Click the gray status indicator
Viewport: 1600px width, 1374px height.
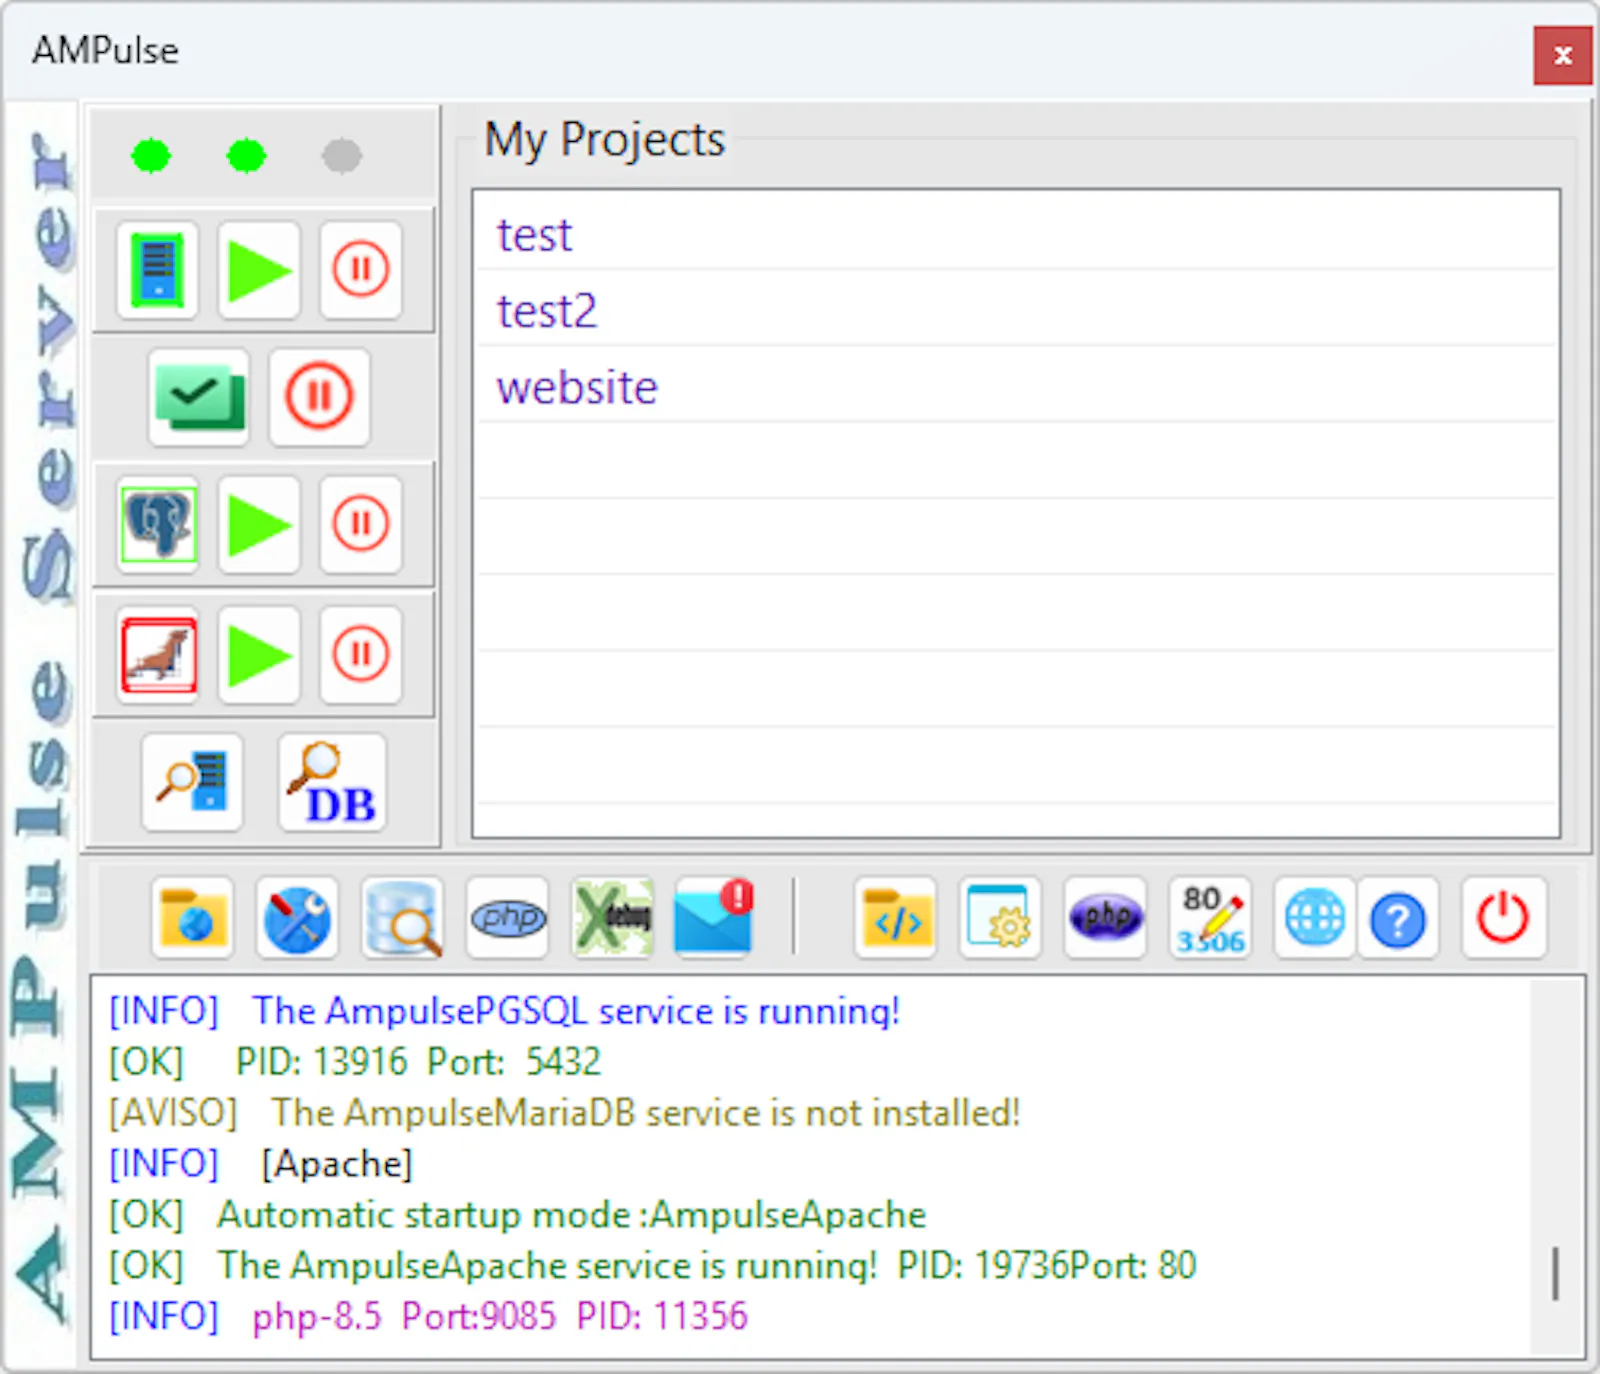342,156
